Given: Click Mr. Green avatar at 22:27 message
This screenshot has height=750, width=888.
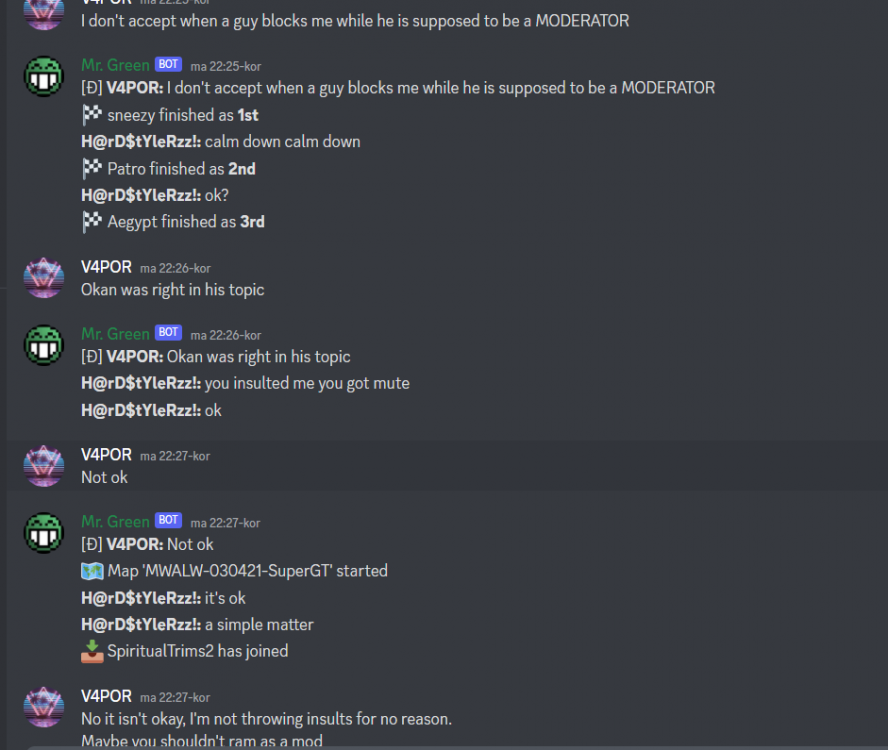Looking at the screenshot, I should pyautogui.click(x=44, y=532).
